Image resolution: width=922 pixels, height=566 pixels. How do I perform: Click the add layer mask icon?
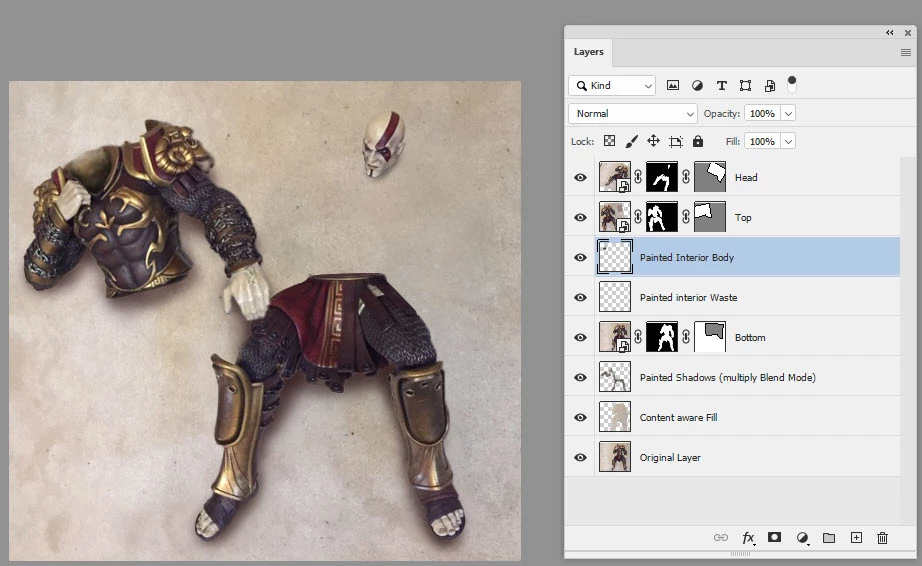pos(774,538)
